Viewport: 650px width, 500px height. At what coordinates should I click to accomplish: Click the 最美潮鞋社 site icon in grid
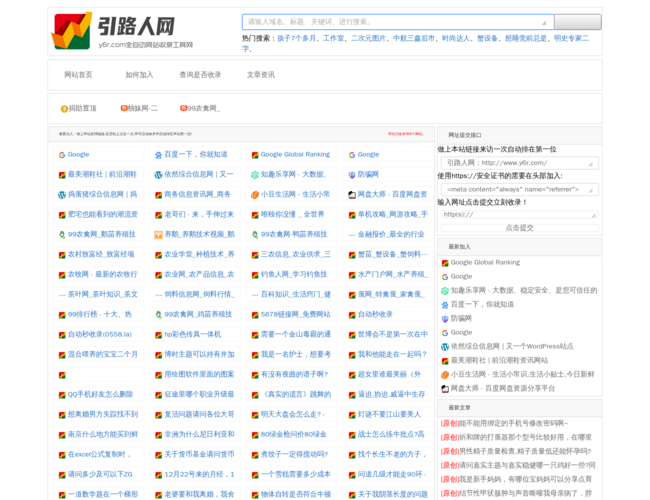pyautogui.click(x=62, y=175)
